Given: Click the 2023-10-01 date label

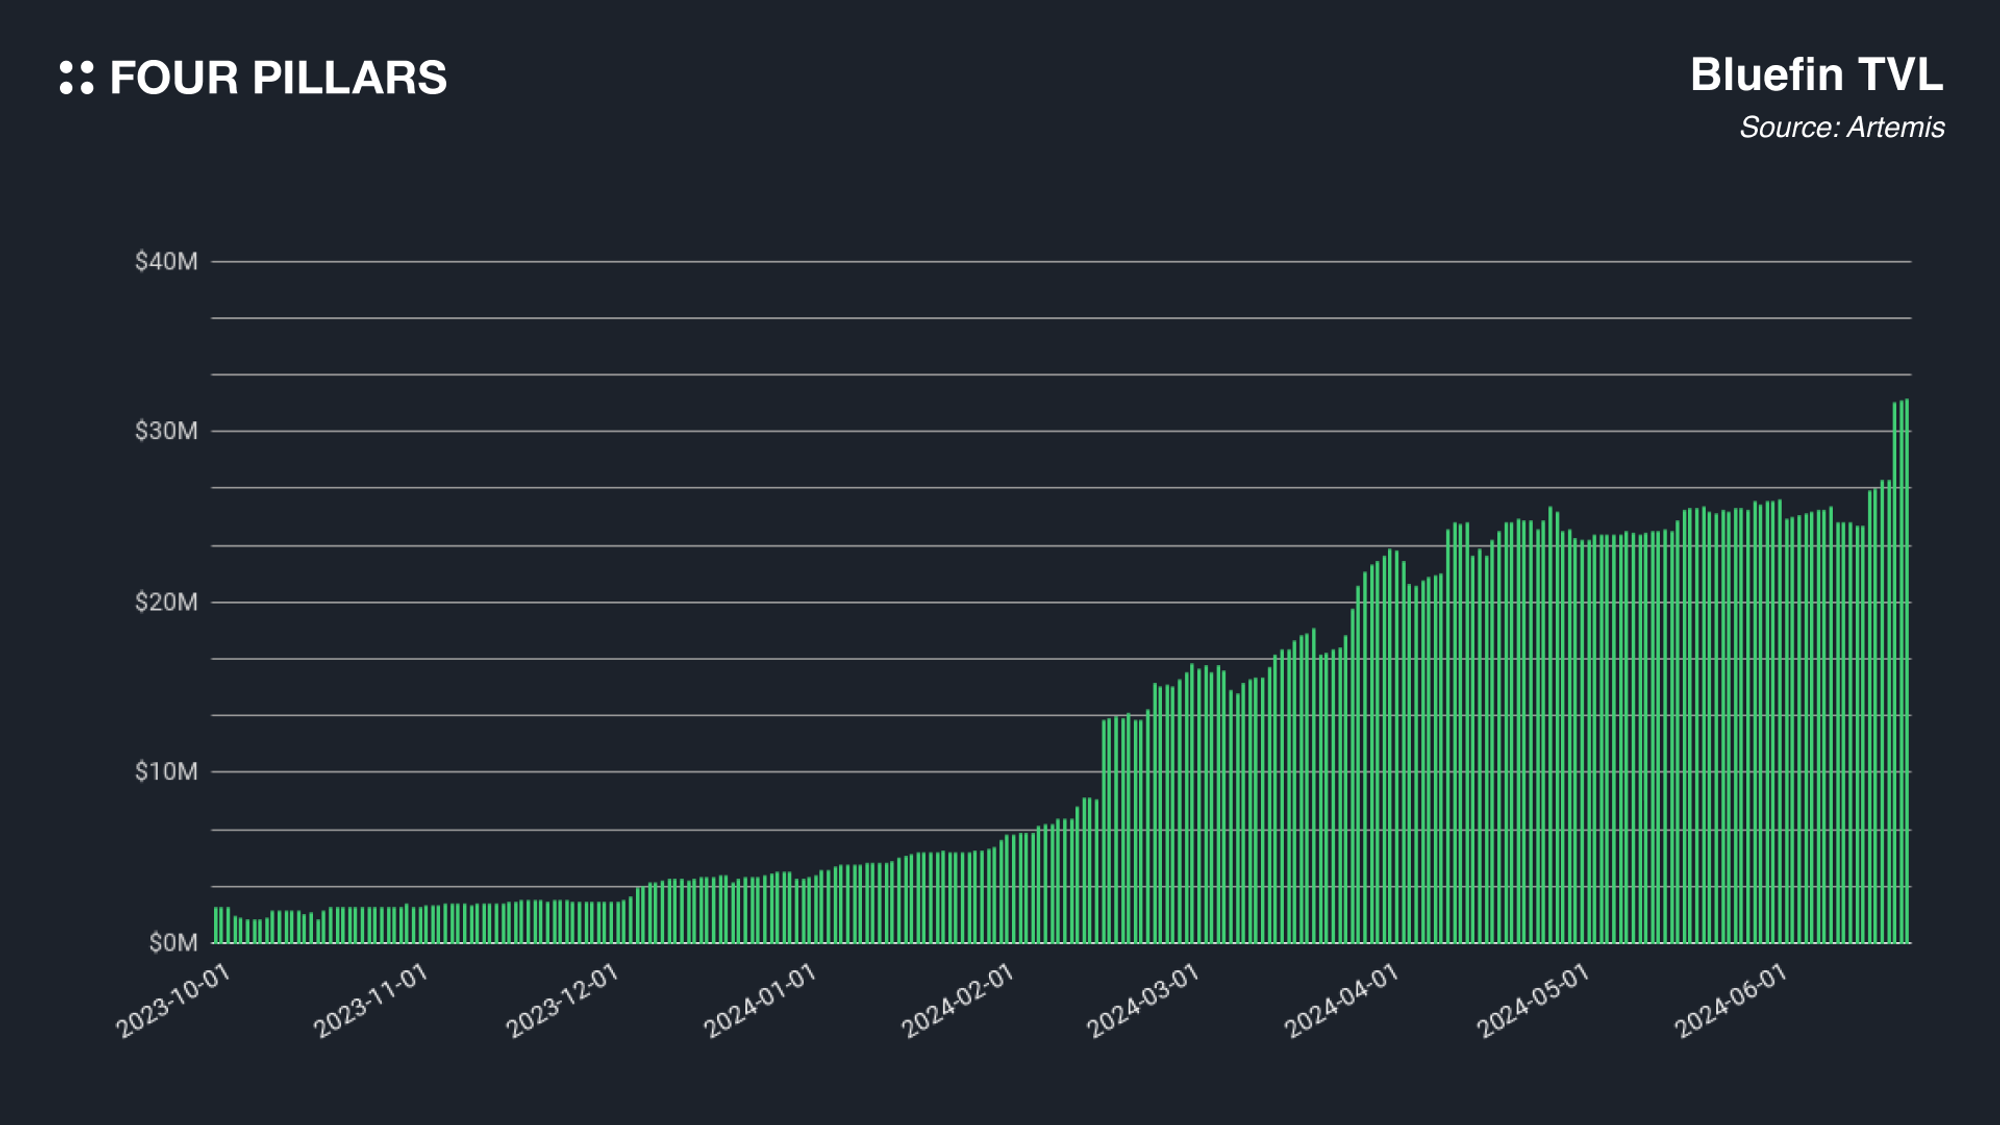Looking at the screenshot, I should pos(173,1002).
